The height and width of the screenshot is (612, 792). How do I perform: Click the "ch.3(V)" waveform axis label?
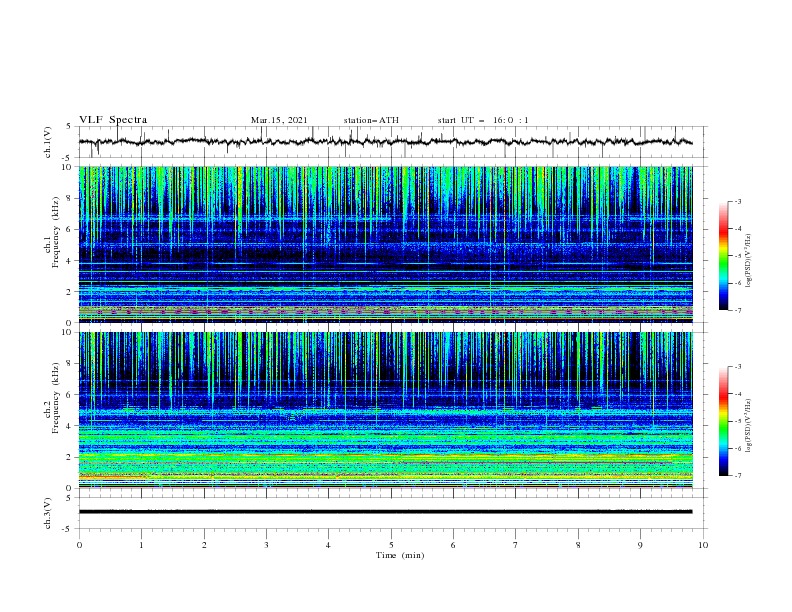pyautogui.click(x=48, y=513)
